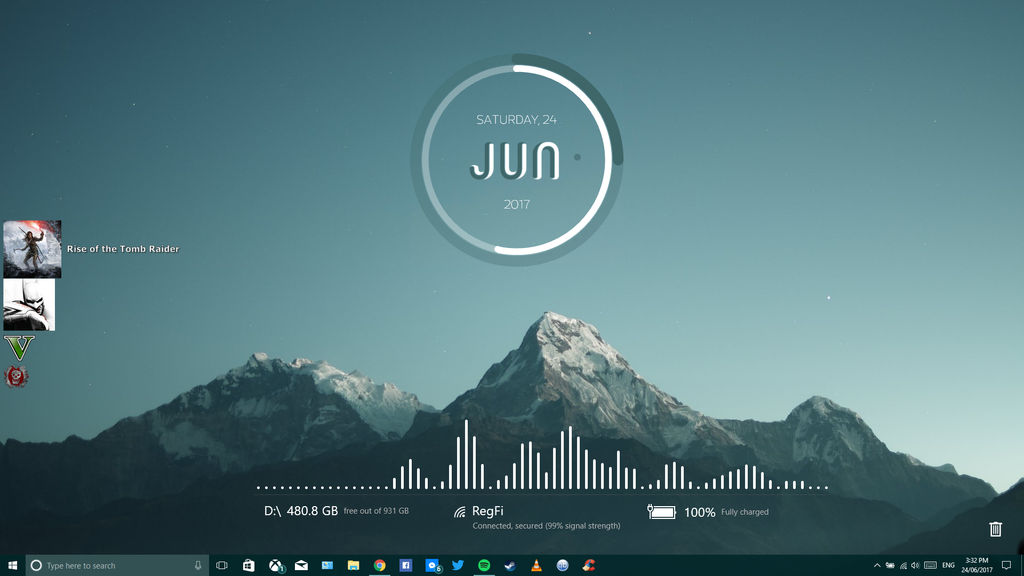Open the ENG language selector
Viewport: 1024px width, 576px height.
[948, 565]
